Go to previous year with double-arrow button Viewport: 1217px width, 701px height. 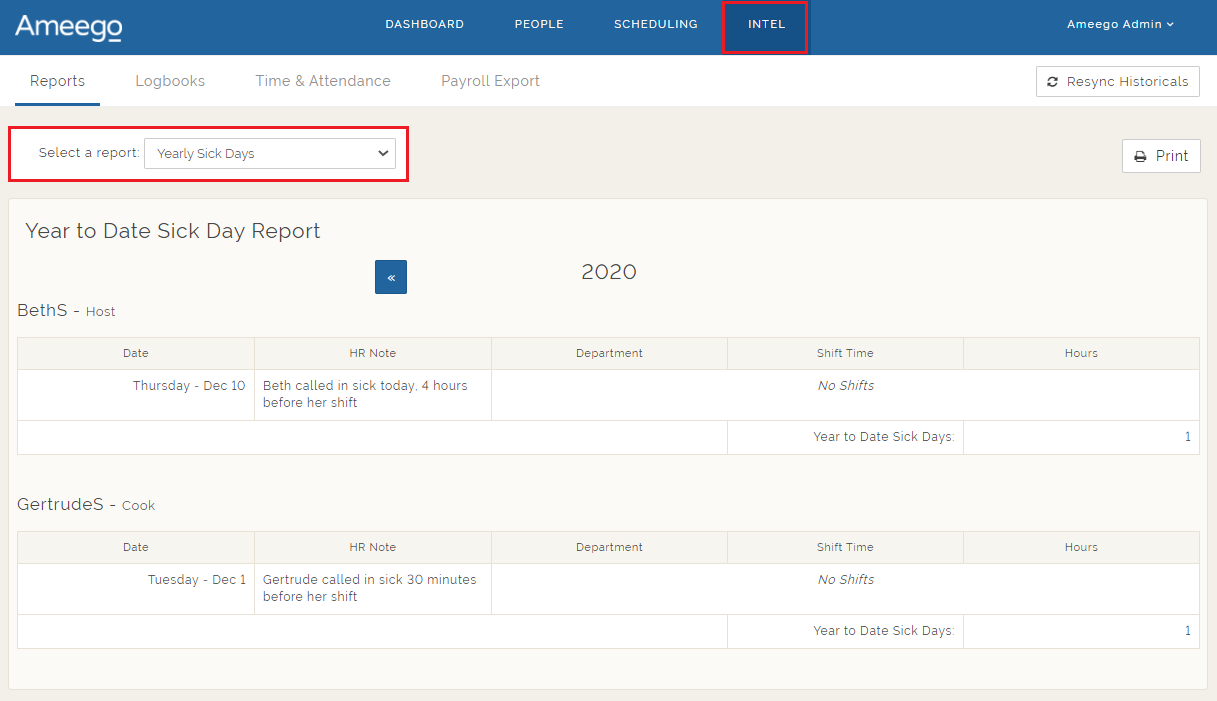(x=391, y=277)
